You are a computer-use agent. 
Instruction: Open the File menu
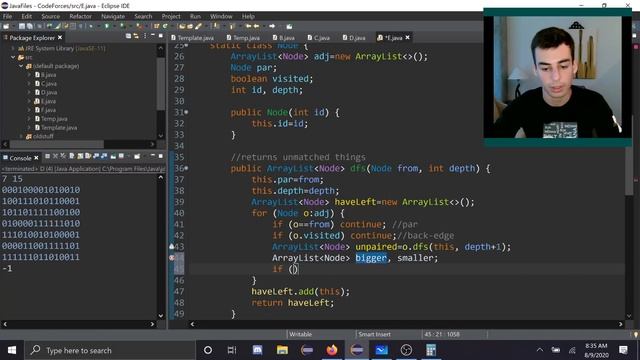(x=7, y=16)
